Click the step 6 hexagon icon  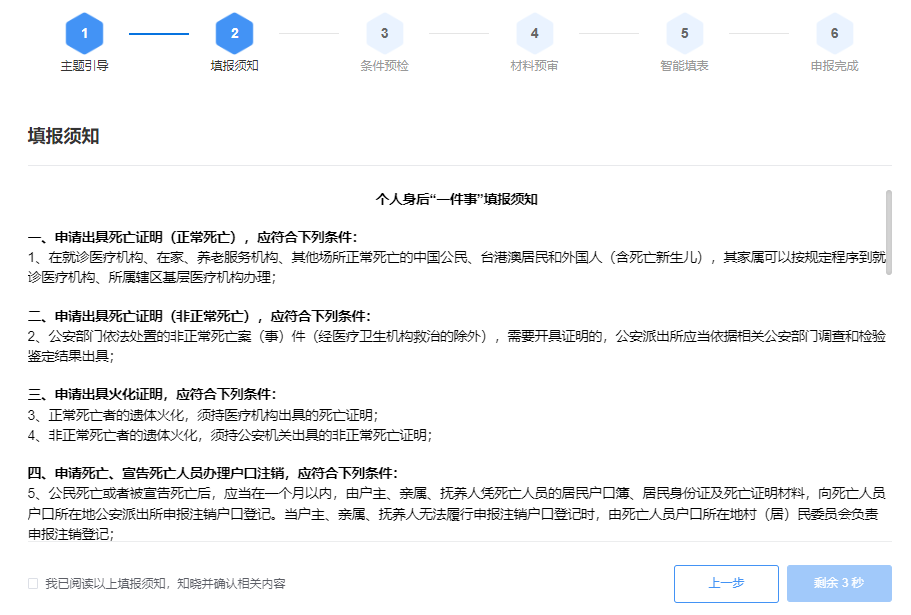coord(834,34)
